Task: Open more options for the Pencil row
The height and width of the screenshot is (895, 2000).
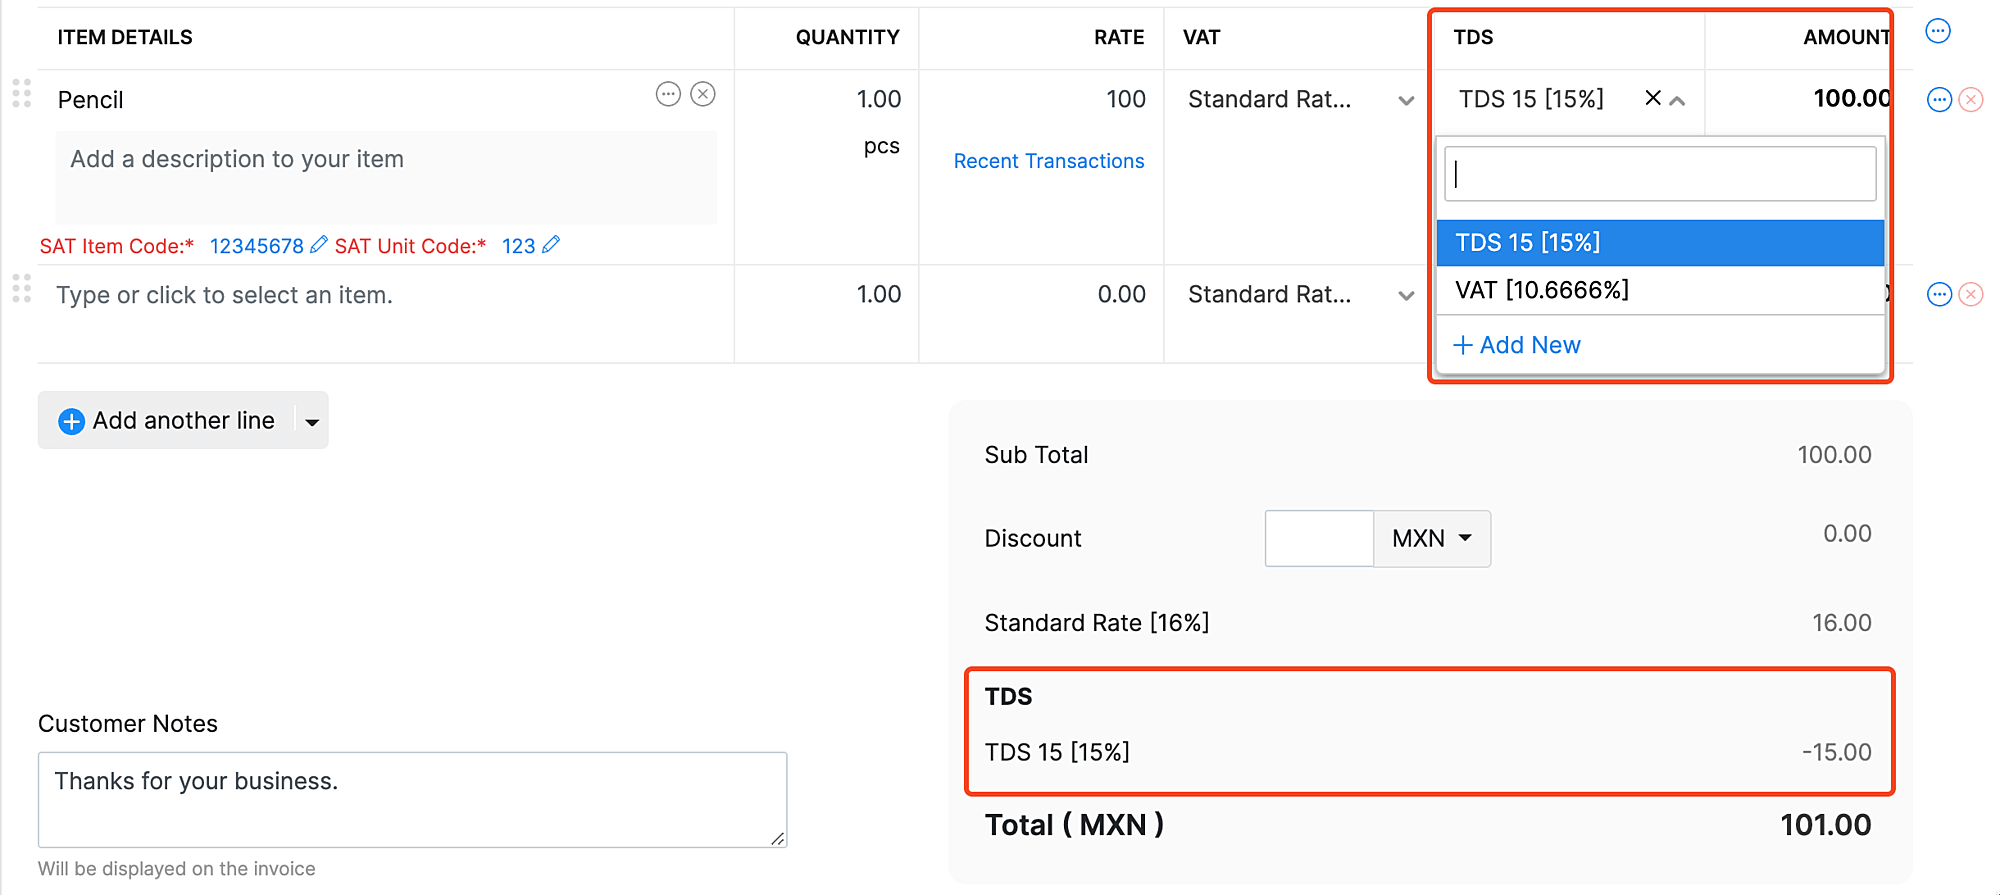Action: pyautogui.click(x=1939, y=100)
